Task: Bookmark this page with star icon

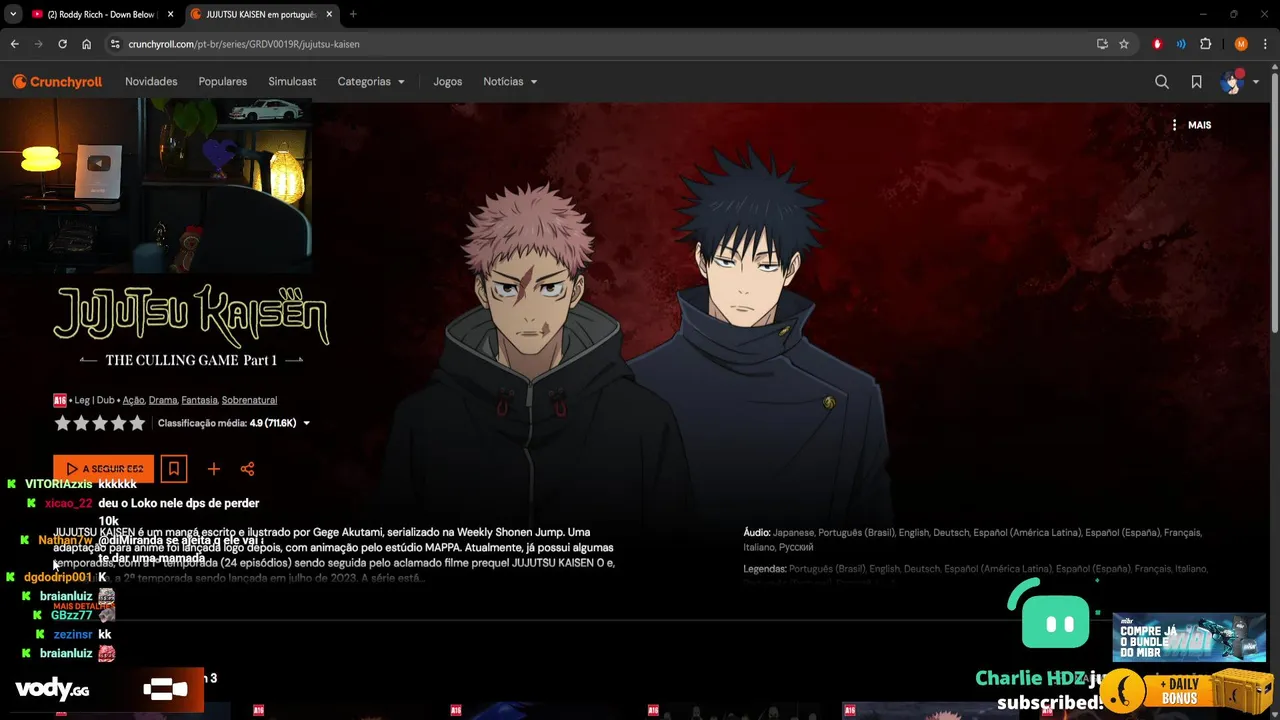Action: pyautogui.click(x=1124, y=44)
